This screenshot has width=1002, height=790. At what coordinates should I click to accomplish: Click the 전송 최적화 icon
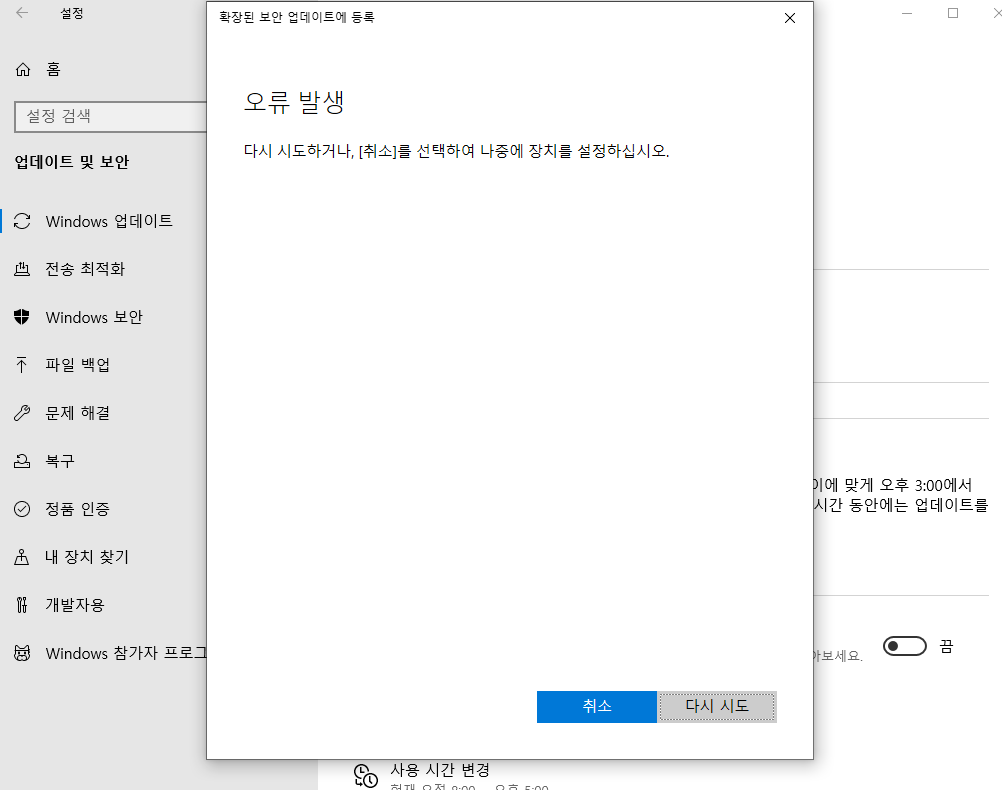click(22, 269)
